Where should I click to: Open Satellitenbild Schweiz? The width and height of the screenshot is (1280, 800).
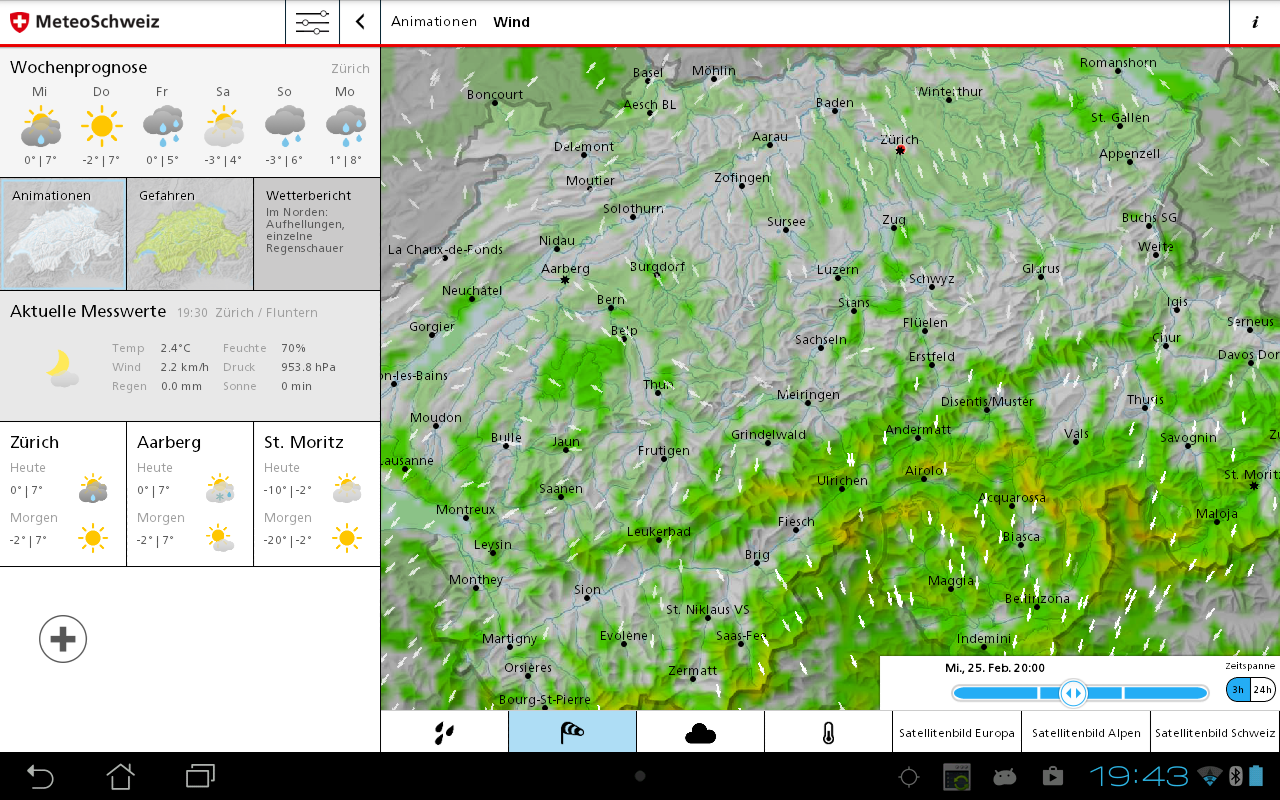(x=1215, y=733)
